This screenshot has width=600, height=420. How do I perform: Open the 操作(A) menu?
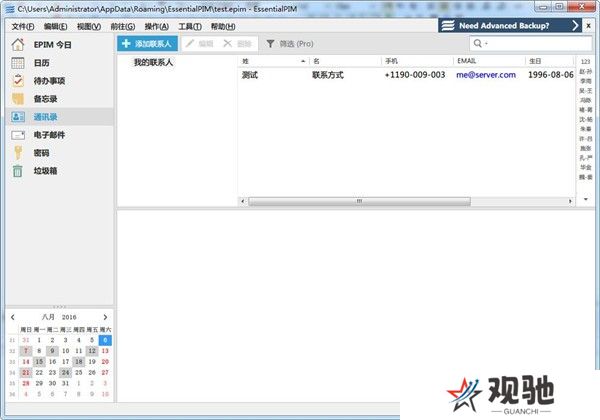pos(157,26)
